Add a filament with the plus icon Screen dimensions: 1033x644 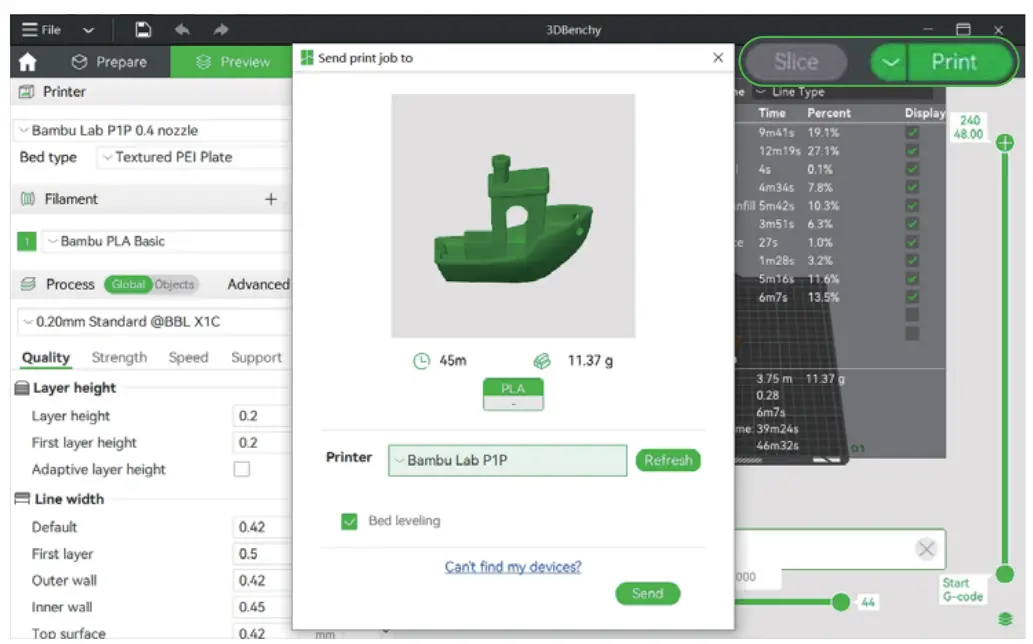pyautogui.click(x=271, y=199)
